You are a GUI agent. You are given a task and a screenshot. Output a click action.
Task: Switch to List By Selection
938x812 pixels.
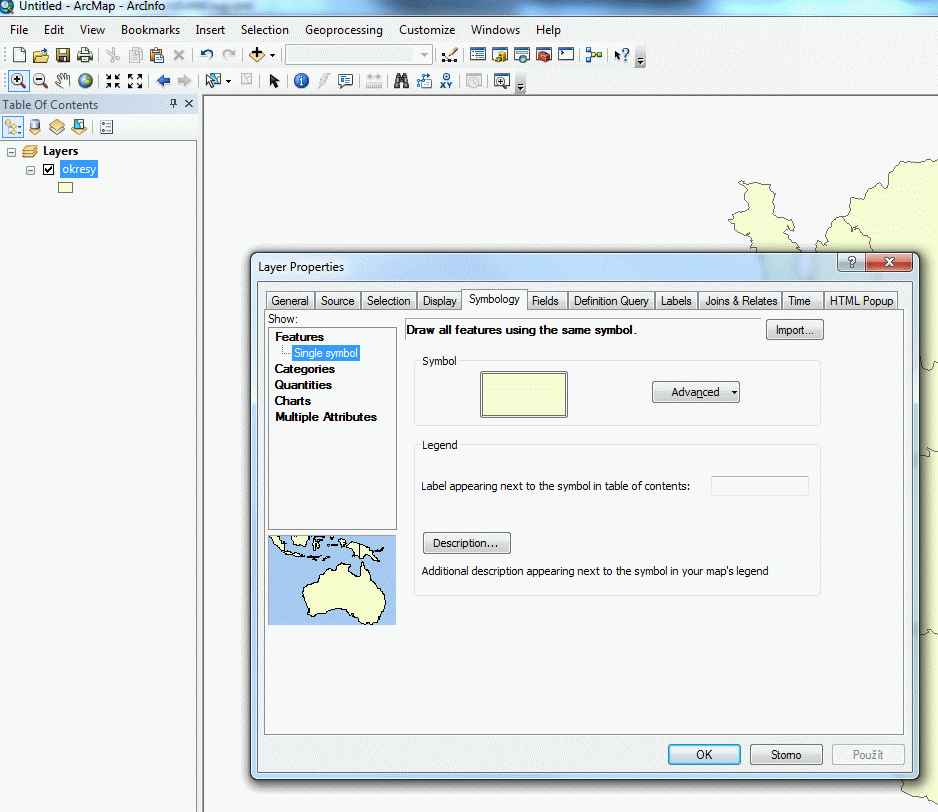pyautogui.click(x=79, y=127)
